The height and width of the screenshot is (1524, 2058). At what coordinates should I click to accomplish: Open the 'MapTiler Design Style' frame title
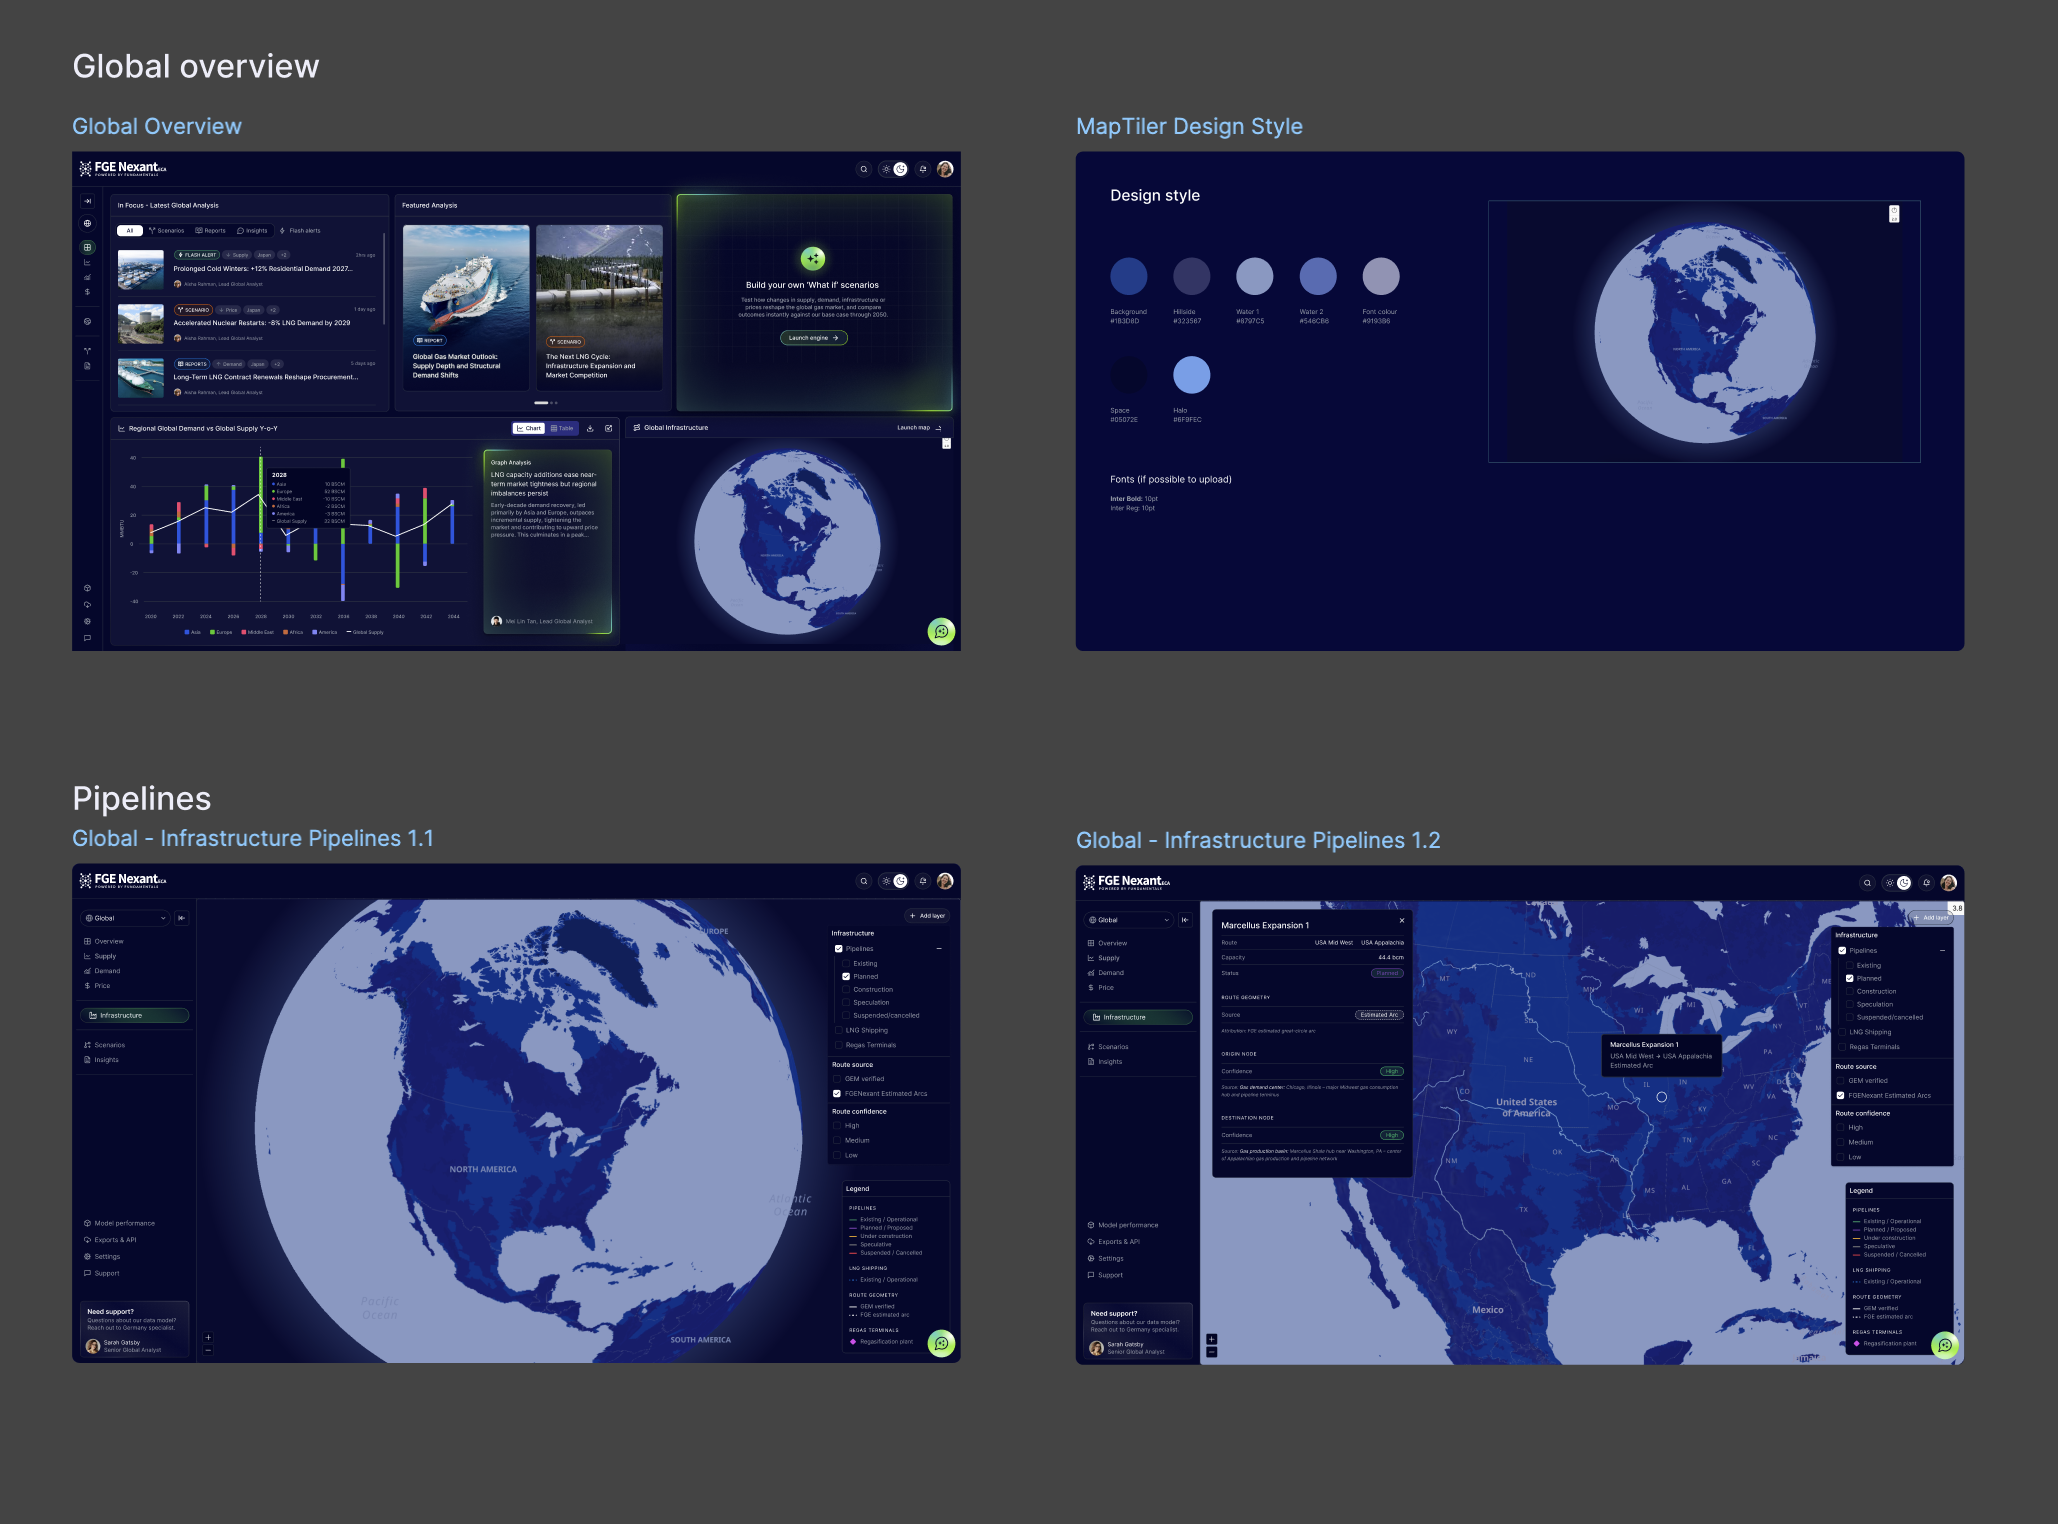1189,126
